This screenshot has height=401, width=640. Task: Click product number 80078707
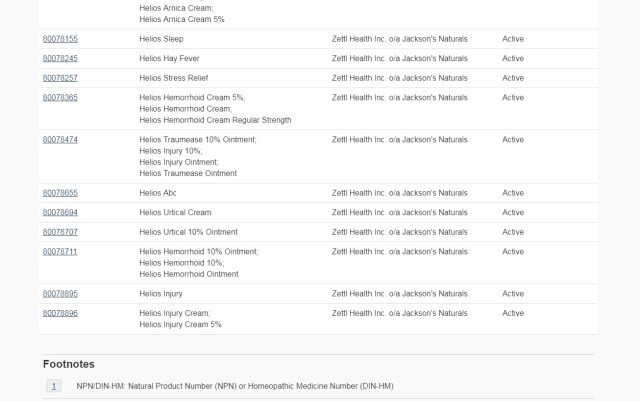[60, 232]
